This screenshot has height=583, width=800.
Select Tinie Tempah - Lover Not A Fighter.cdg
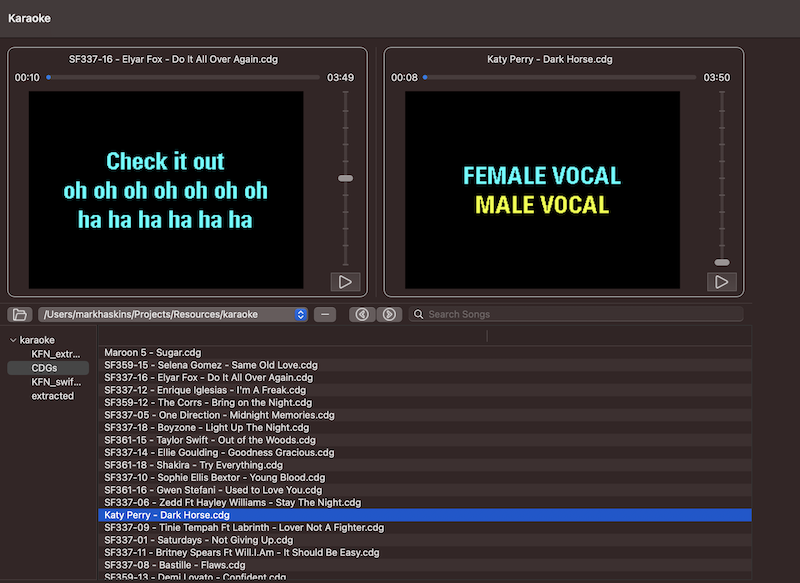click(424, 527)
